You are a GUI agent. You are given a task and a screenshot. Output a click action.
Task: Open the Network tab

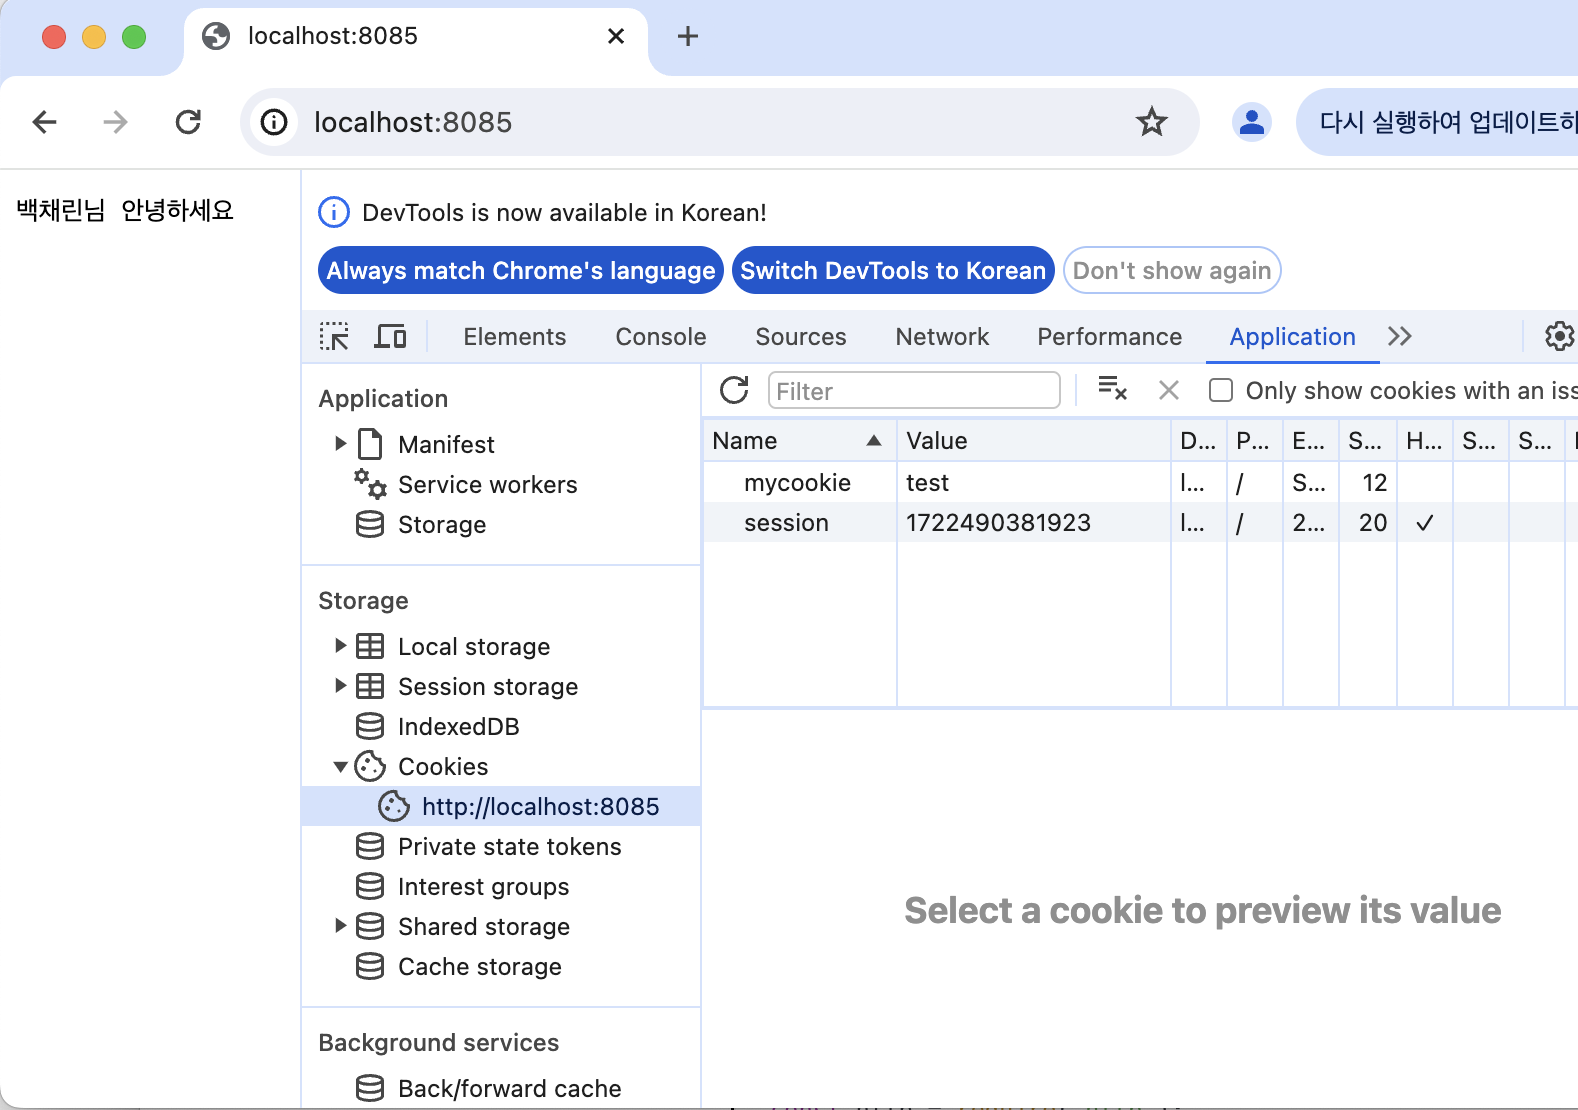(x=942, y=337)
